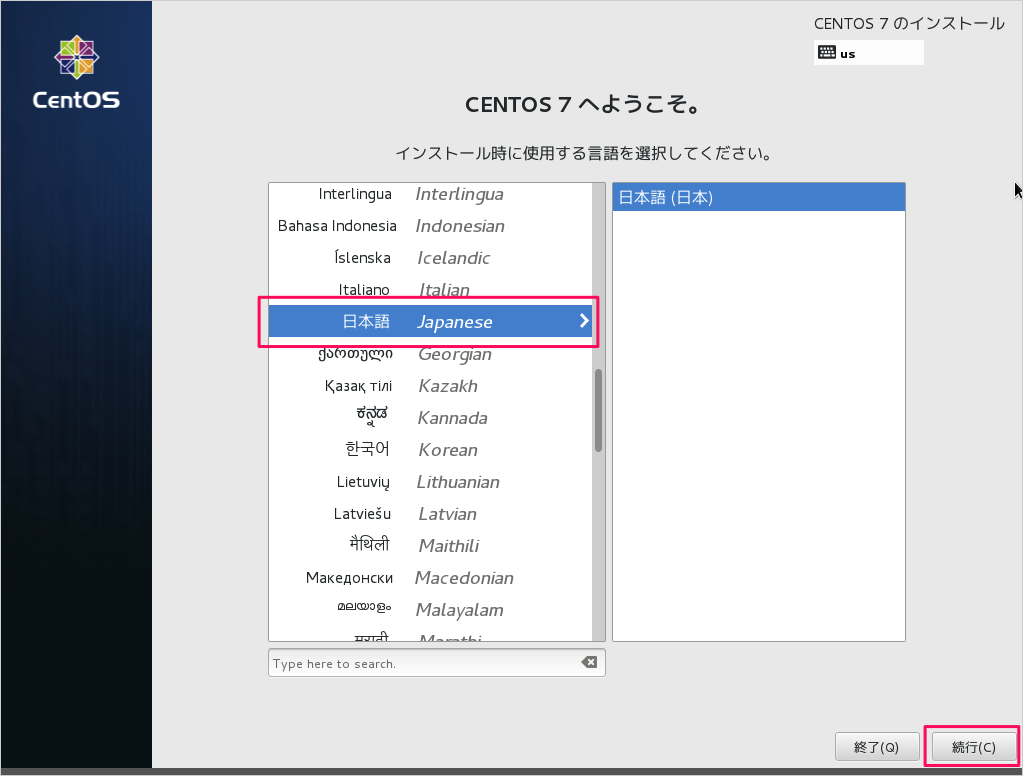Screen dimensions: 1023x776
Task: Choose Latviešu Latvian language row
Action: coord(431,514)
